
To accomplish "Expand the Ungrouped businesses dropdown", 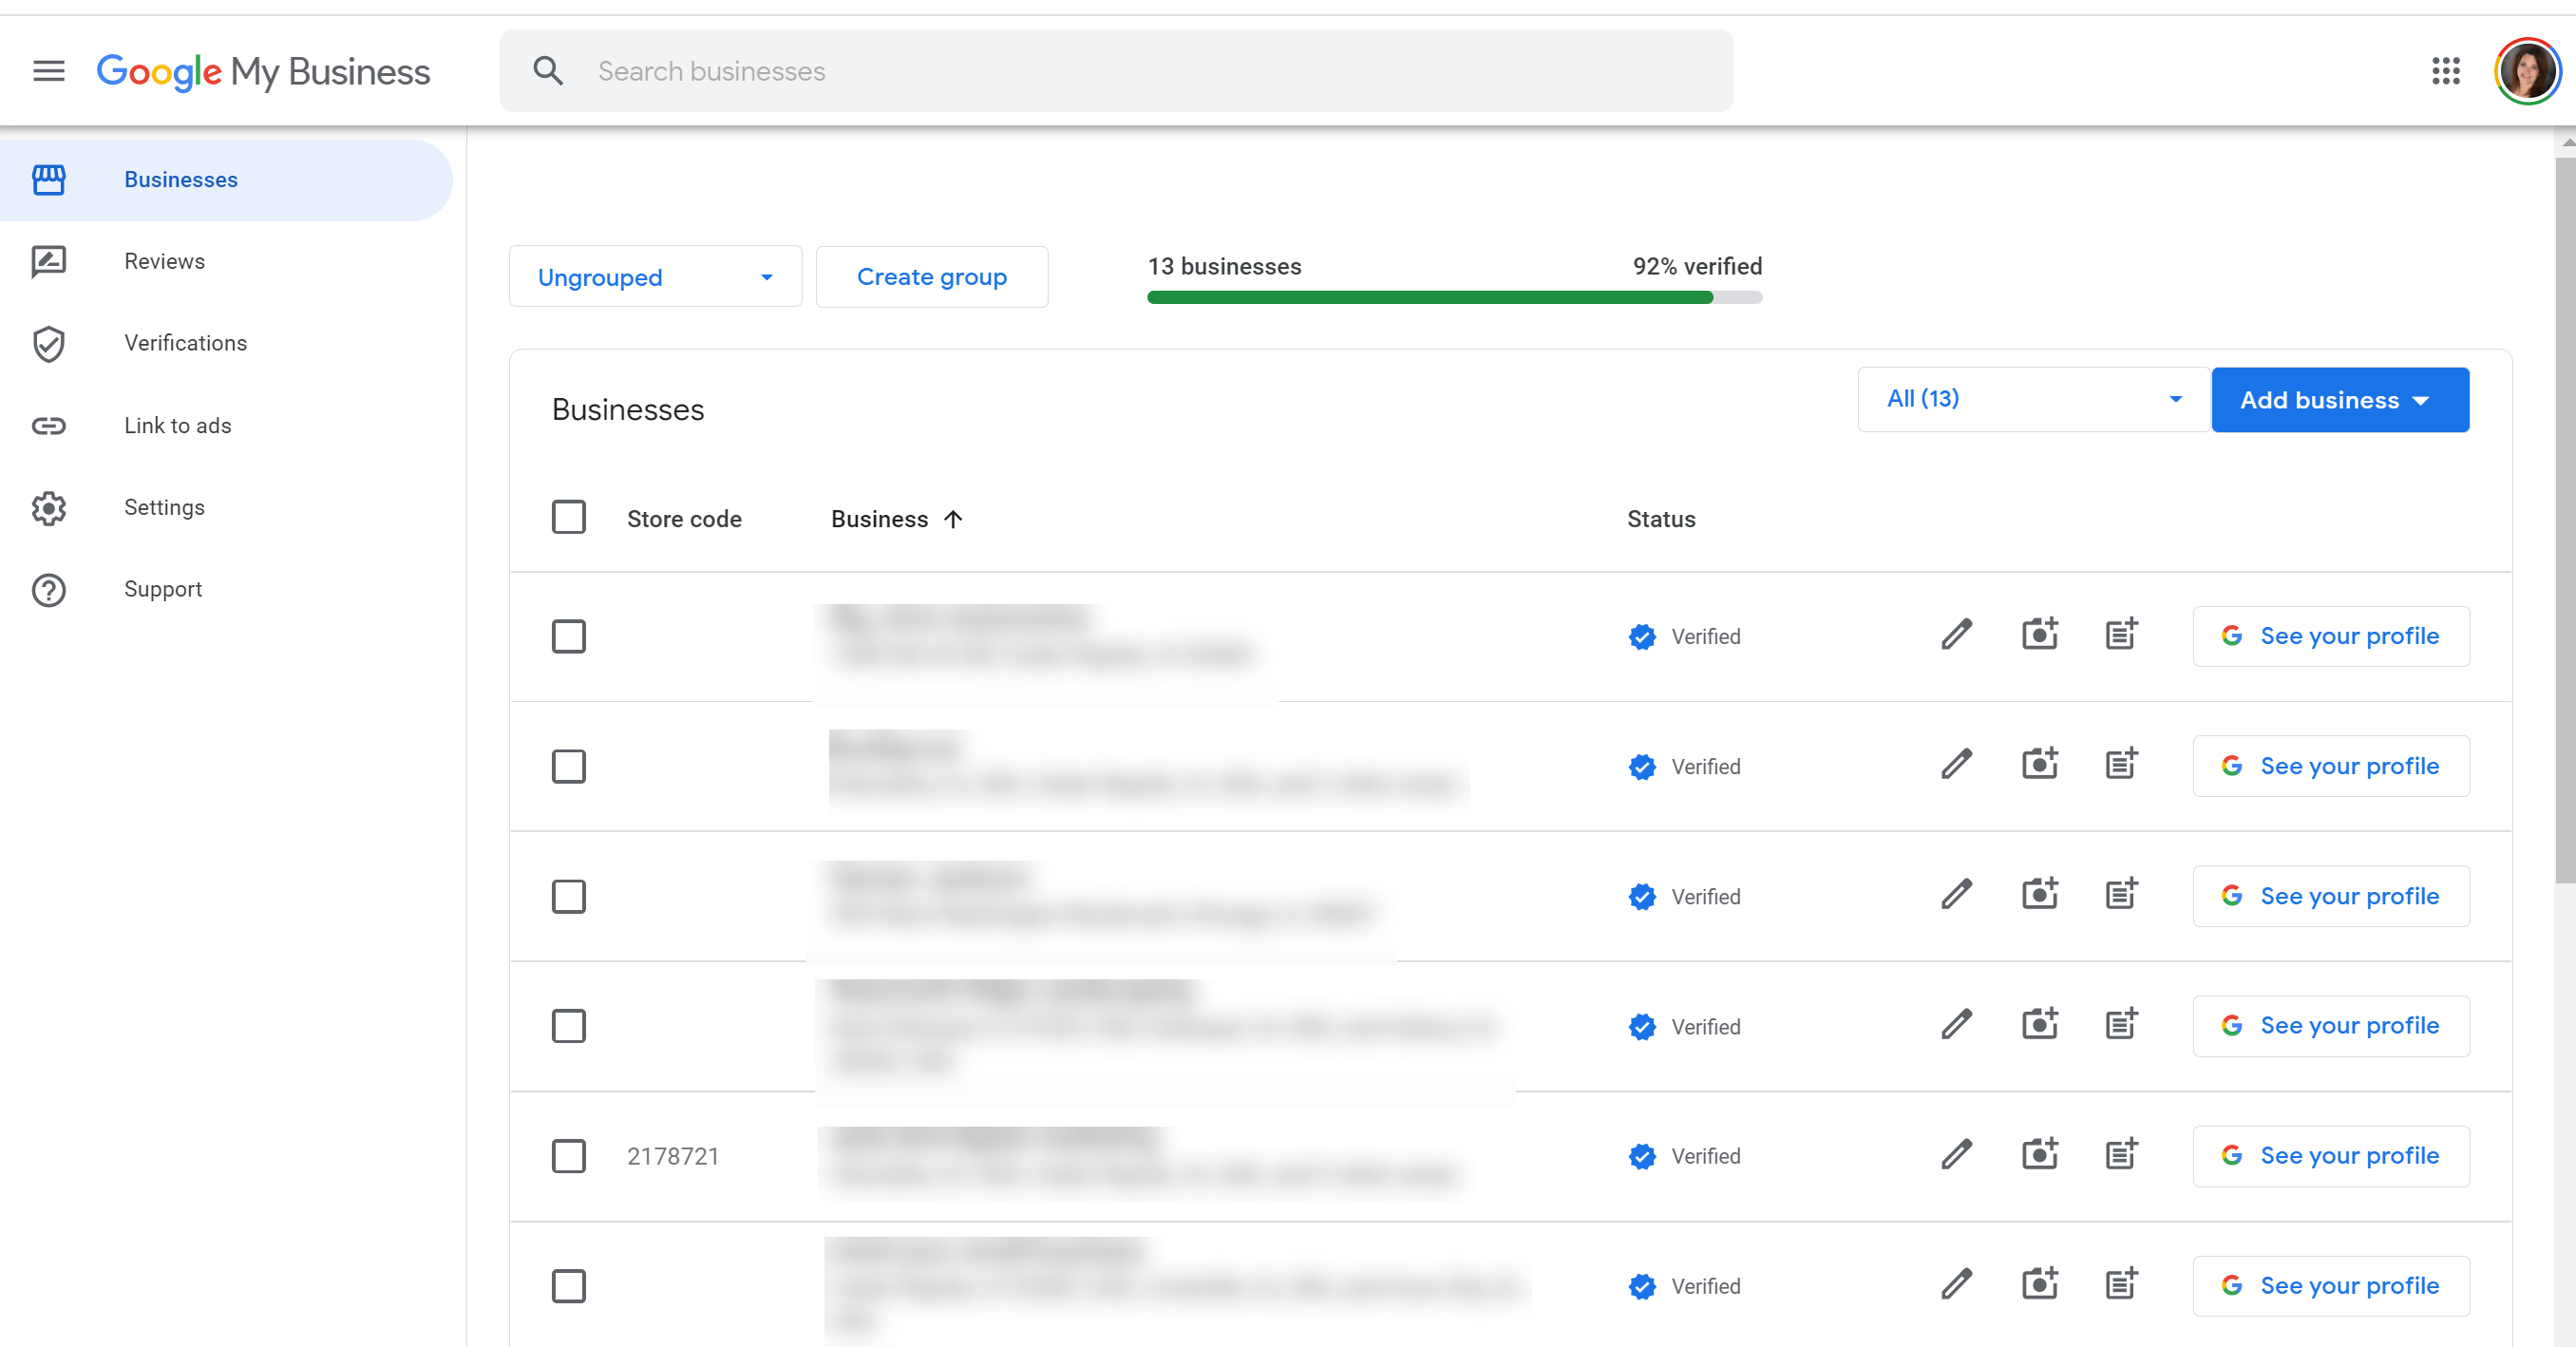I will 765,277.
